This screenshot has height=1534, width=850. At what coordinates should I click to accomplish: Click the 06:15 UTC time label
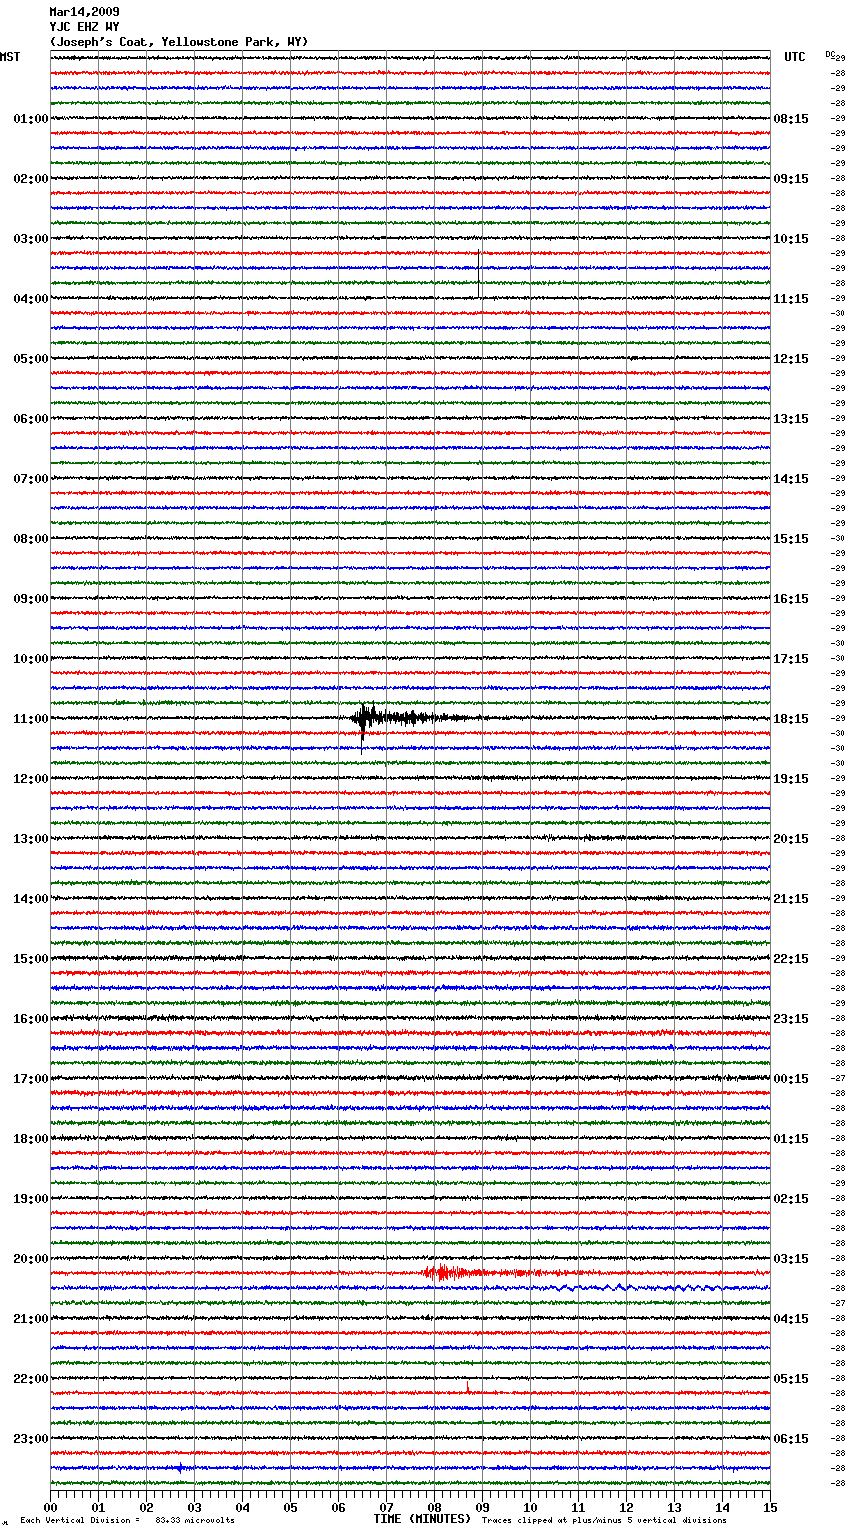pos(791,1439)
